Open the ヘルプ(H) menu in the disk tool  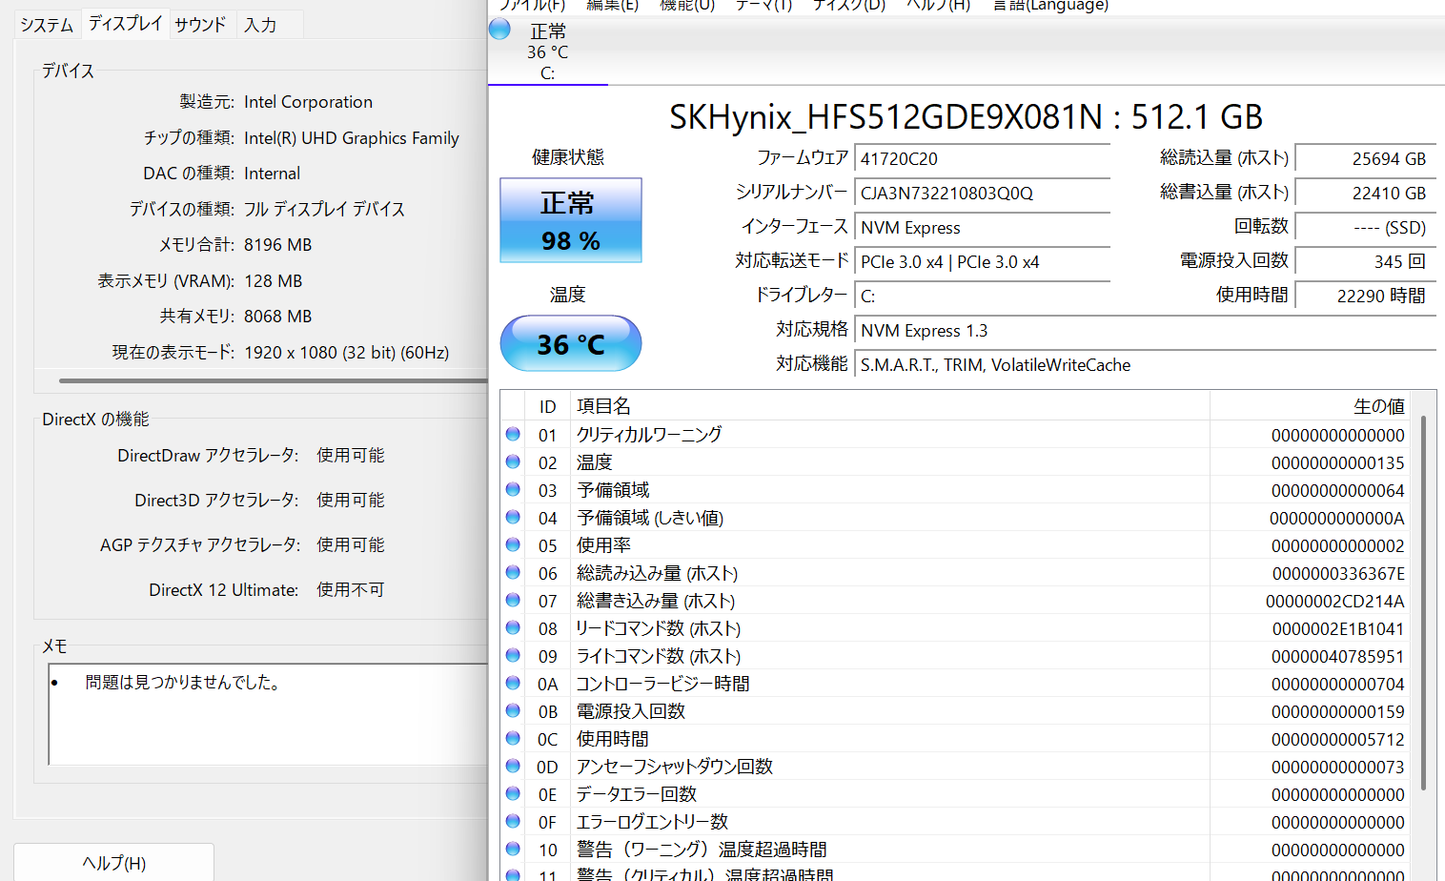coord(938,6)
